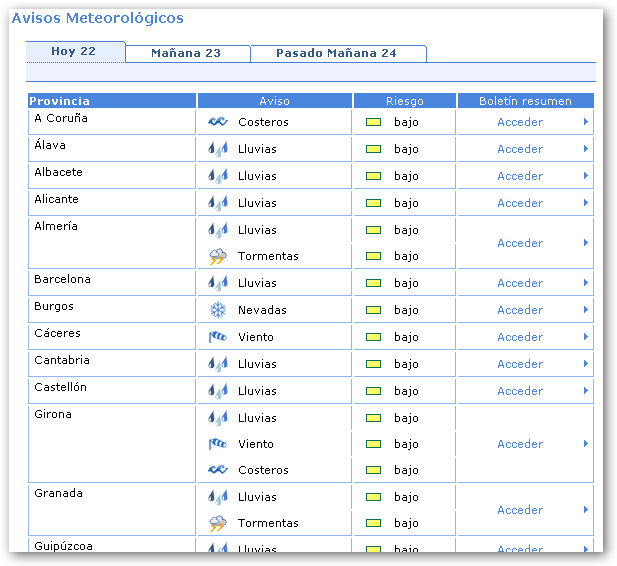Open the Acceder link for A Coruña

click(520, 122)
